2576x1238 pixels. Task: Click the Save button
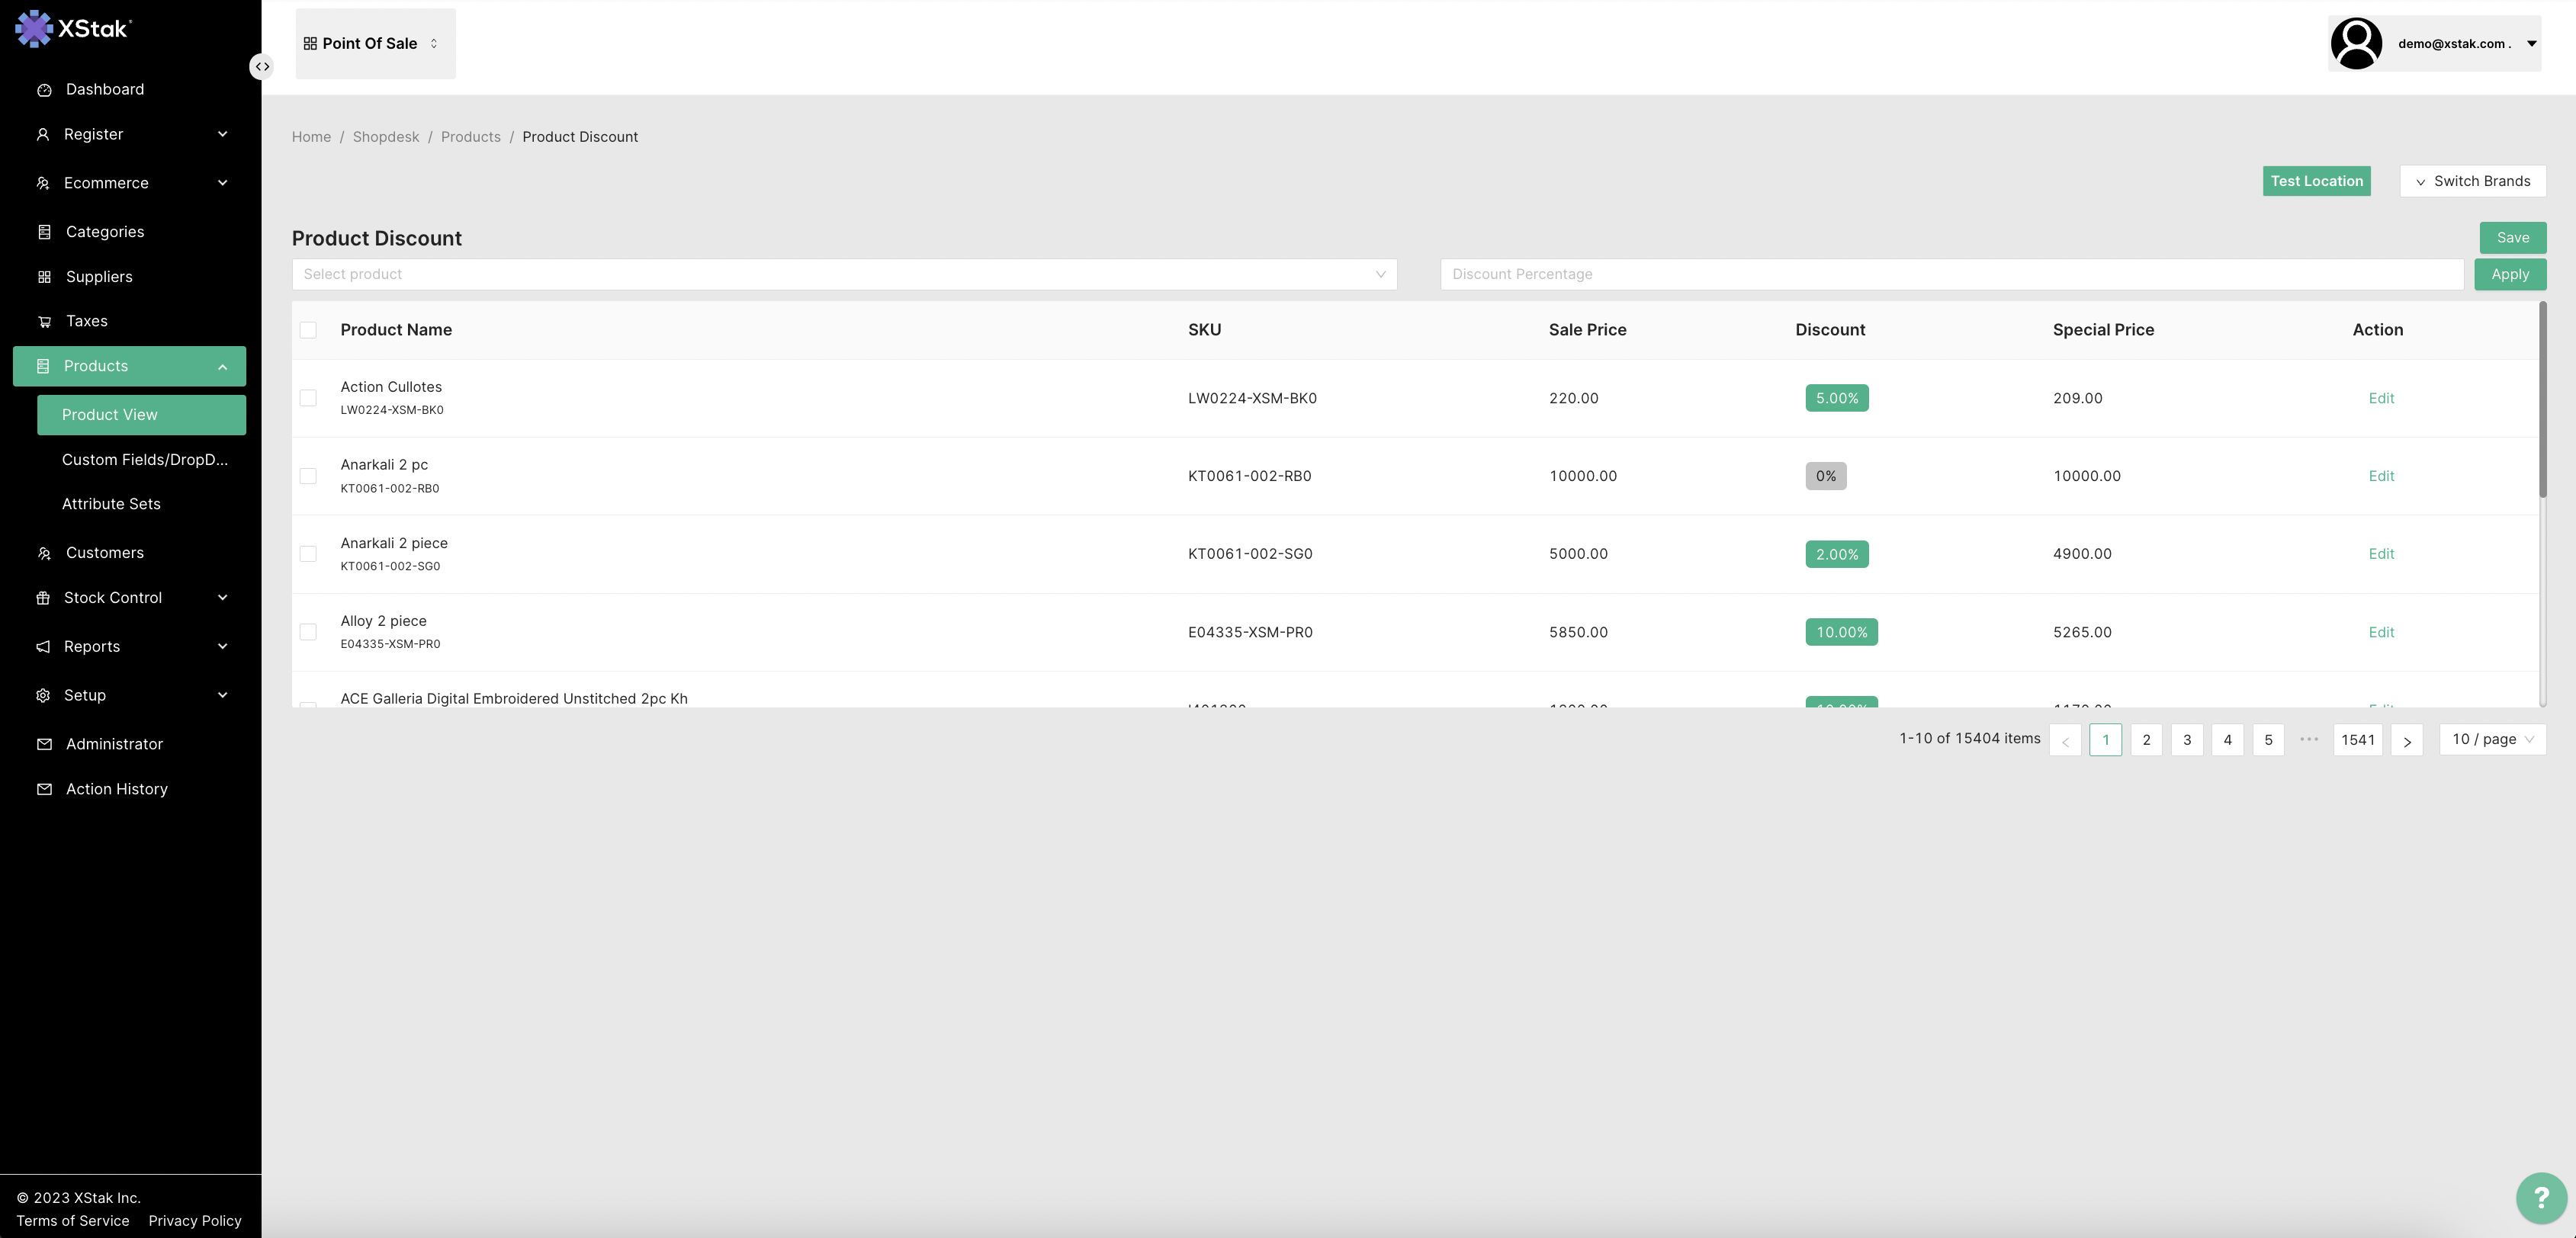point(2512,238)
